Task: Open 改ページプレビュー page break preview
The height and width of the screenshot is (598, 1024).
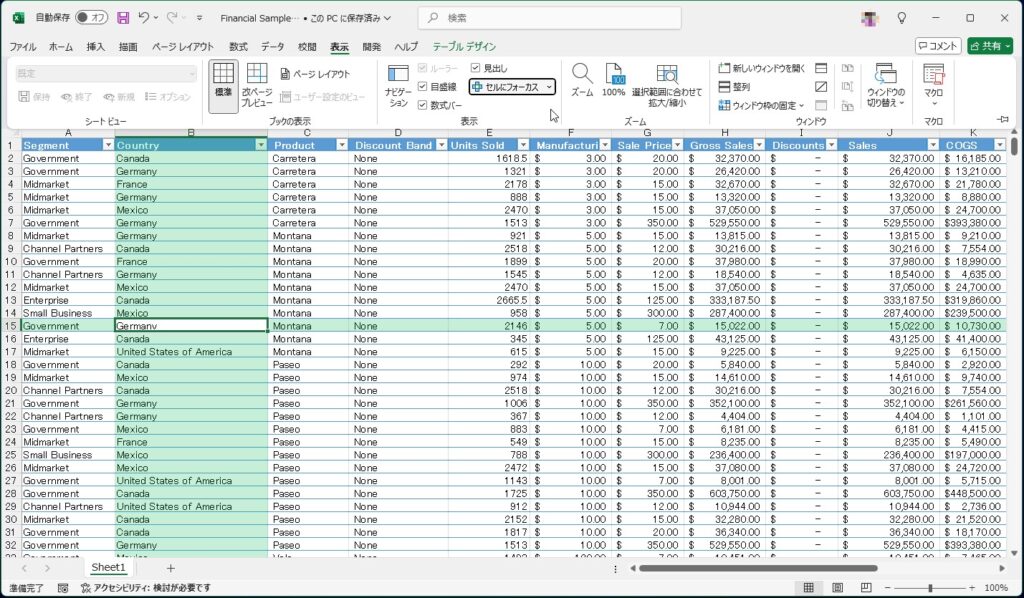Action: coord(257,85)
